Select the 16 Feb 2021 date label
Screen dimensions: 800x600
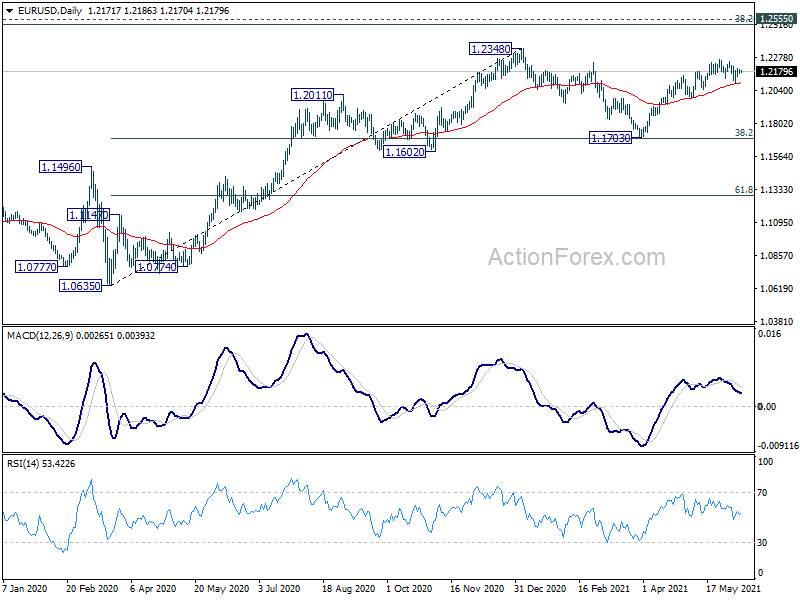tap(604, 589)
